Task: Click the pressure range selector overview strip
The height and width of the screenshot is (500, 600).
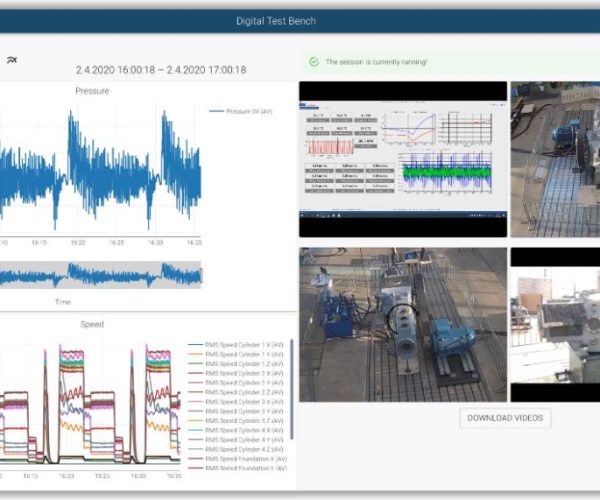Action: (101, 275)
